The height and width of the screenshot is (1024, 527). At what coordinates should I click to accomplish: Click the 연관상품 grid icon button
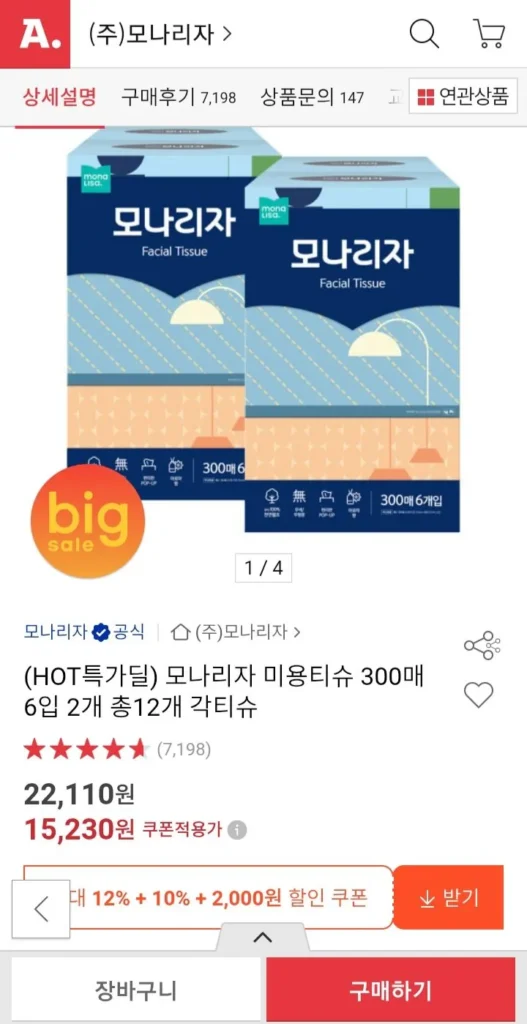click(464, 97)
